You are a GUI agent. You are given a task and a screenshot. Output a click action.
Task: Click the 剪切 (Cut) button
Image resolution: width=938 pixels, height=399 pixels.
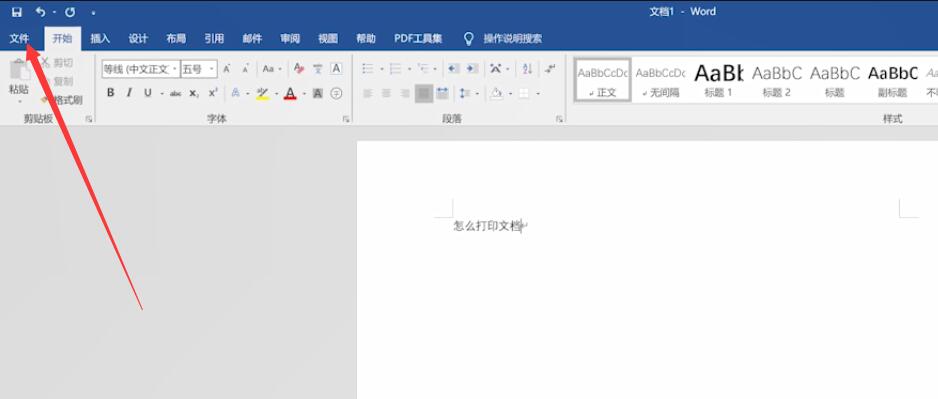pos(57,63)
